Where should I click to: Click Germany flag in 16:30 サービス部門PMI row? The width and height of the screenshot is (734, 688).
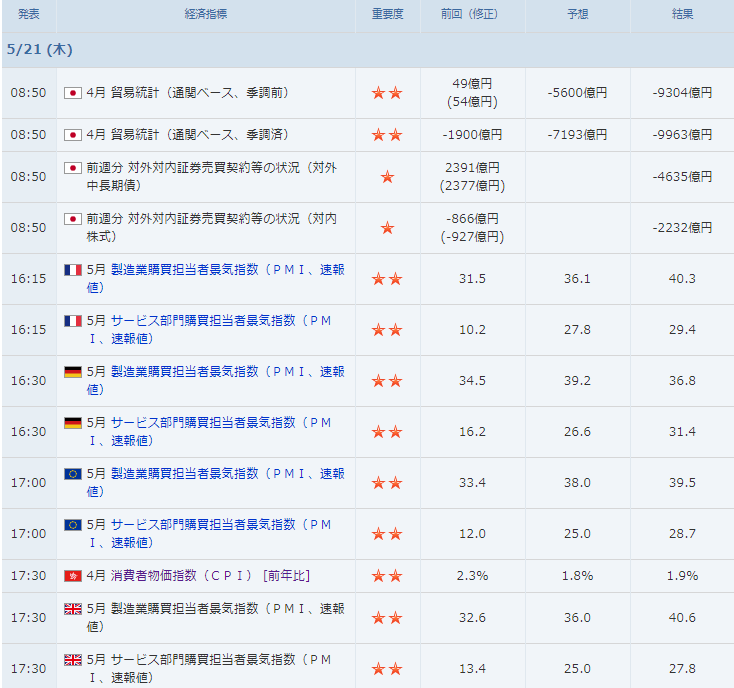(x=73, y=423)
